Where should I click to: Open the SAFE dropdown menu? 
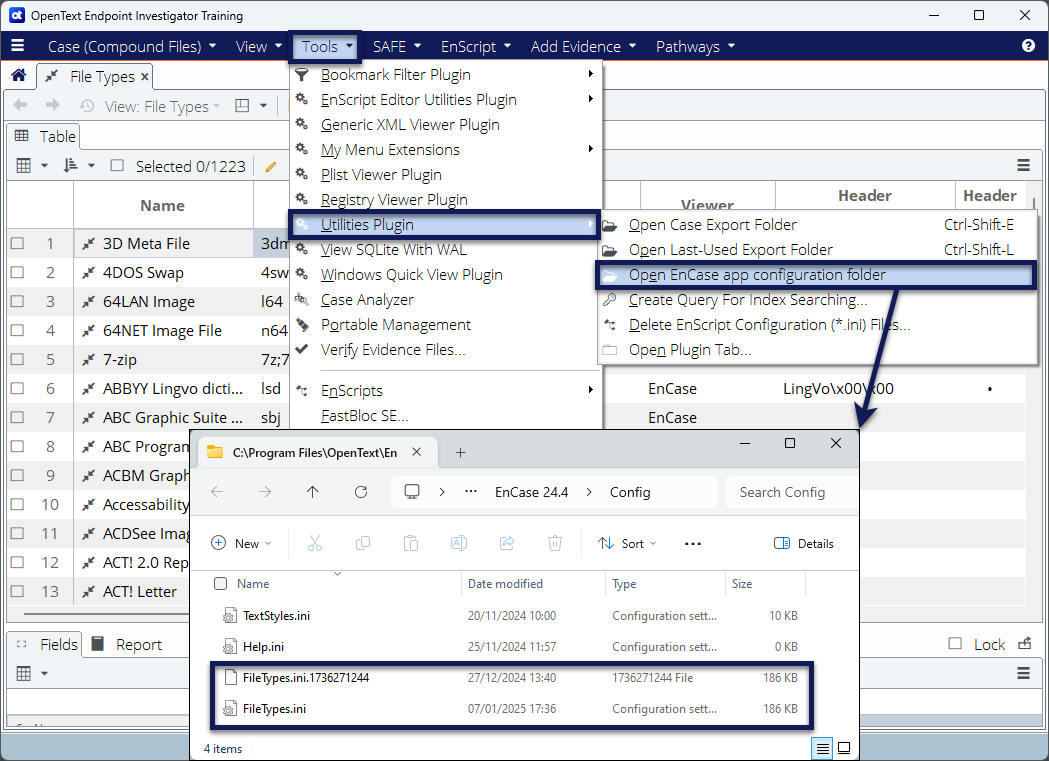397,46
